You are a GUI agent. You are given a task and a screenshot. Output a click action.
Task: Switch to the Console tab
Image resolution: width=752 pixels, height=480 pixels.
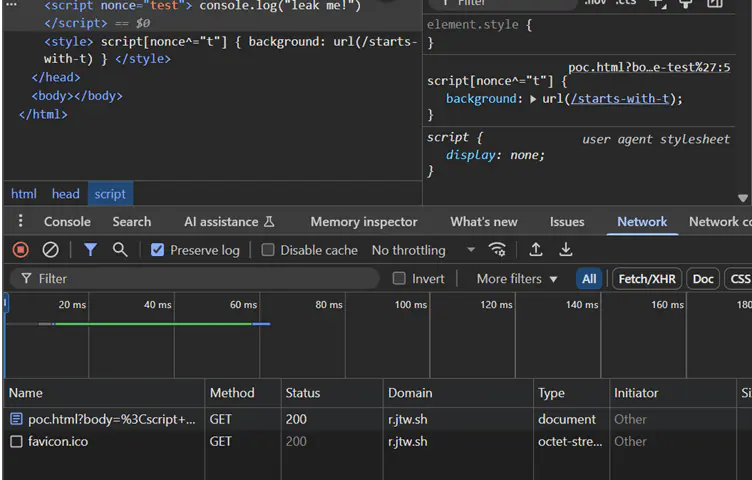tap(67, 222)
